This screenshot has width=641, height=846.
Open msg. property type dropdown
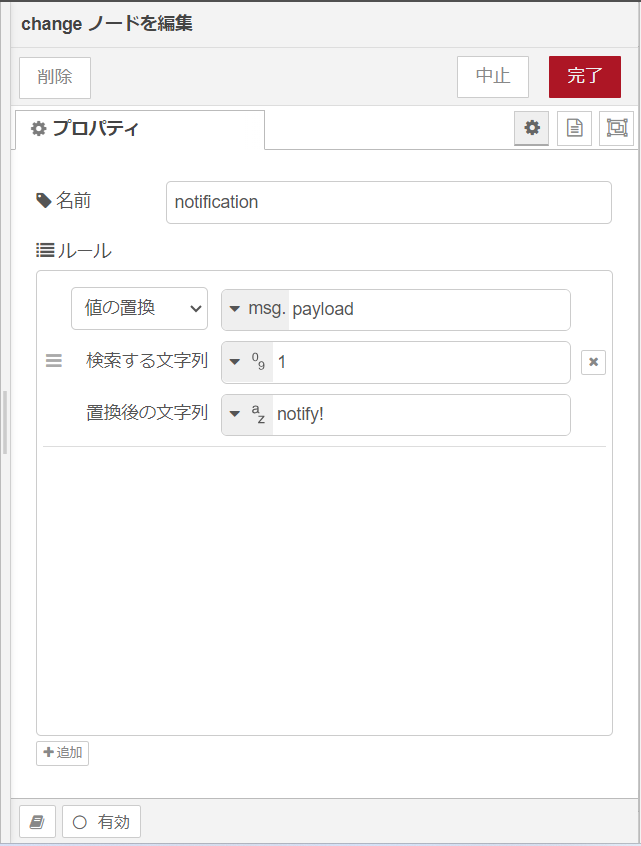256,310
